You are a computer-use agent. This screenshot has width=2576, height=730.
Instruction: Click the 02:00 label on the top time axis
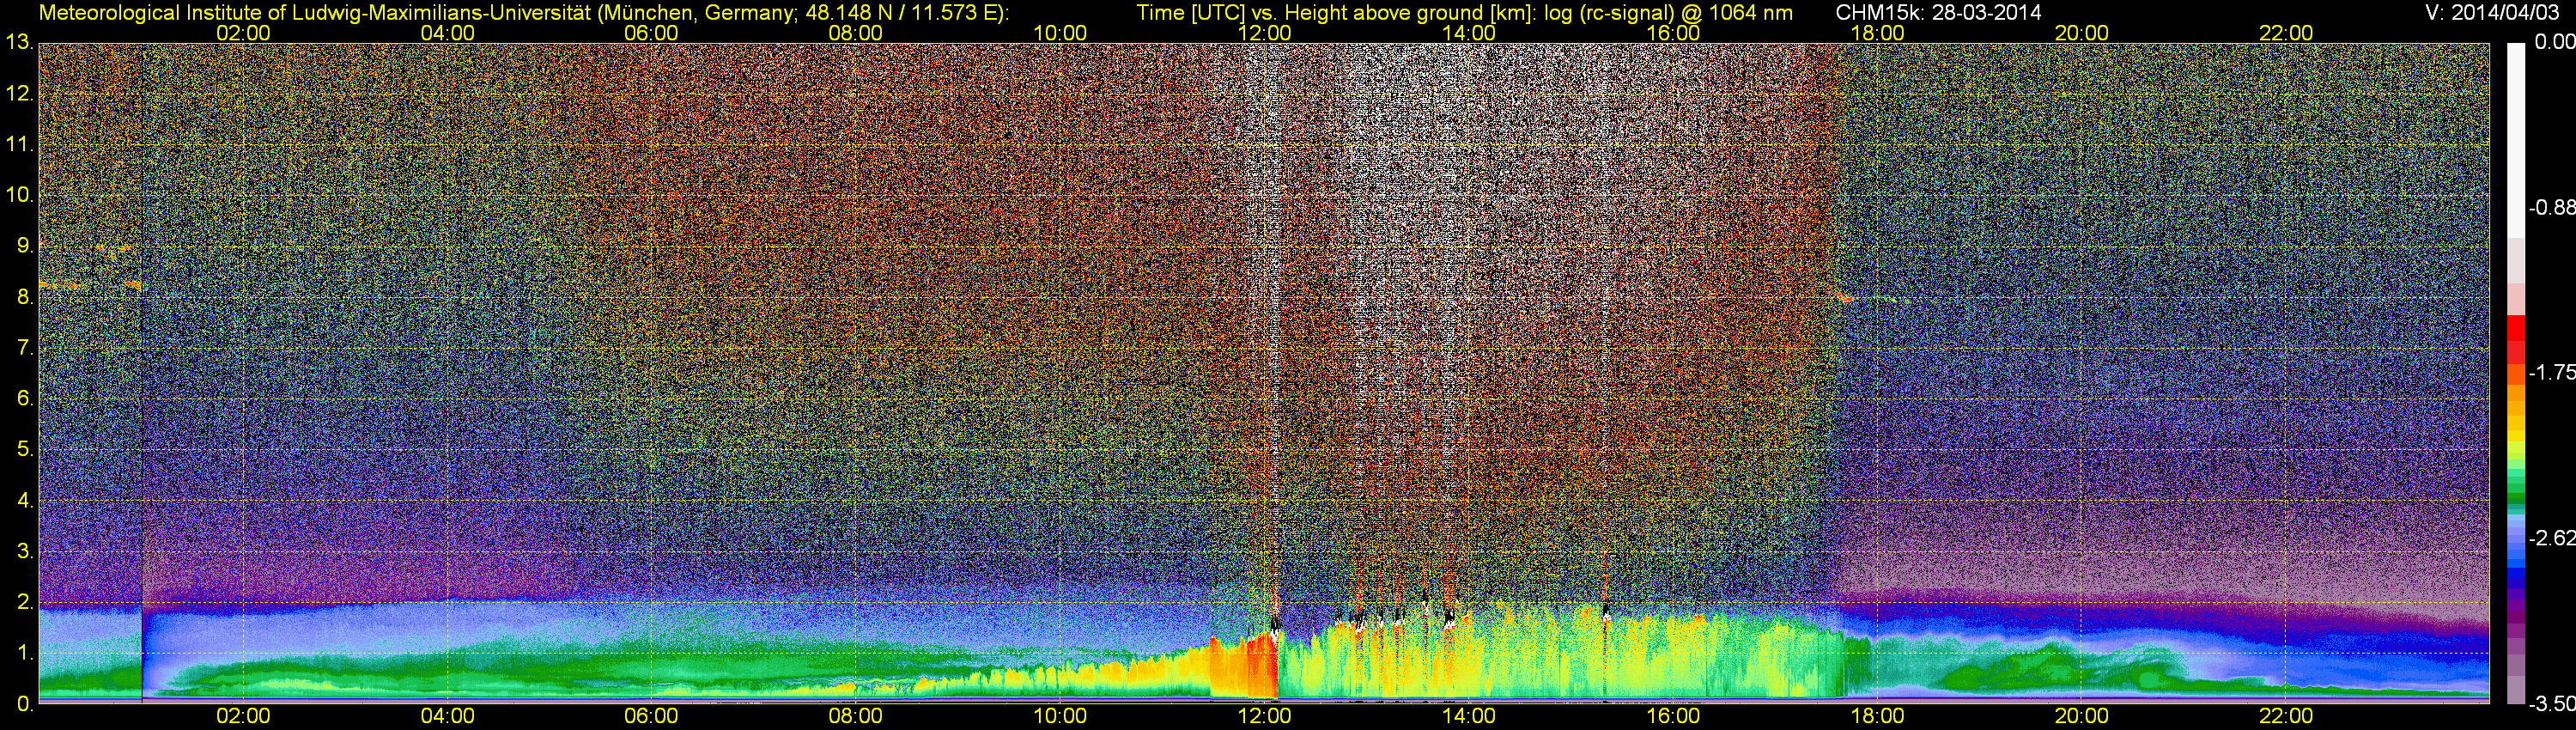click(243, 33)
